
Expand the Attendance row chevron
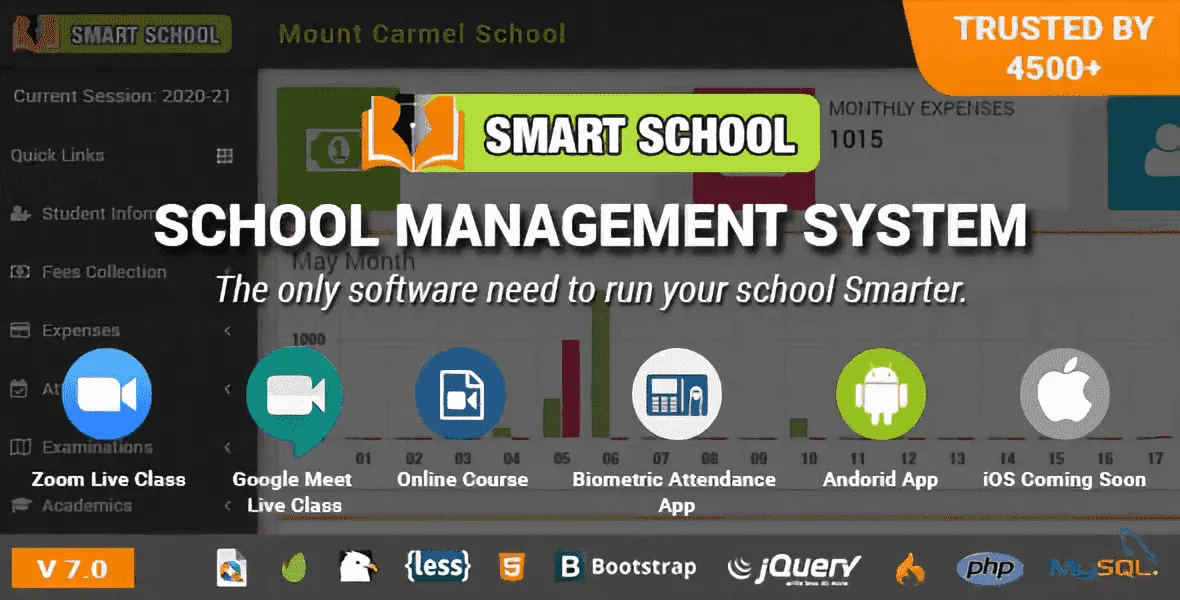(x=227, y=388)
